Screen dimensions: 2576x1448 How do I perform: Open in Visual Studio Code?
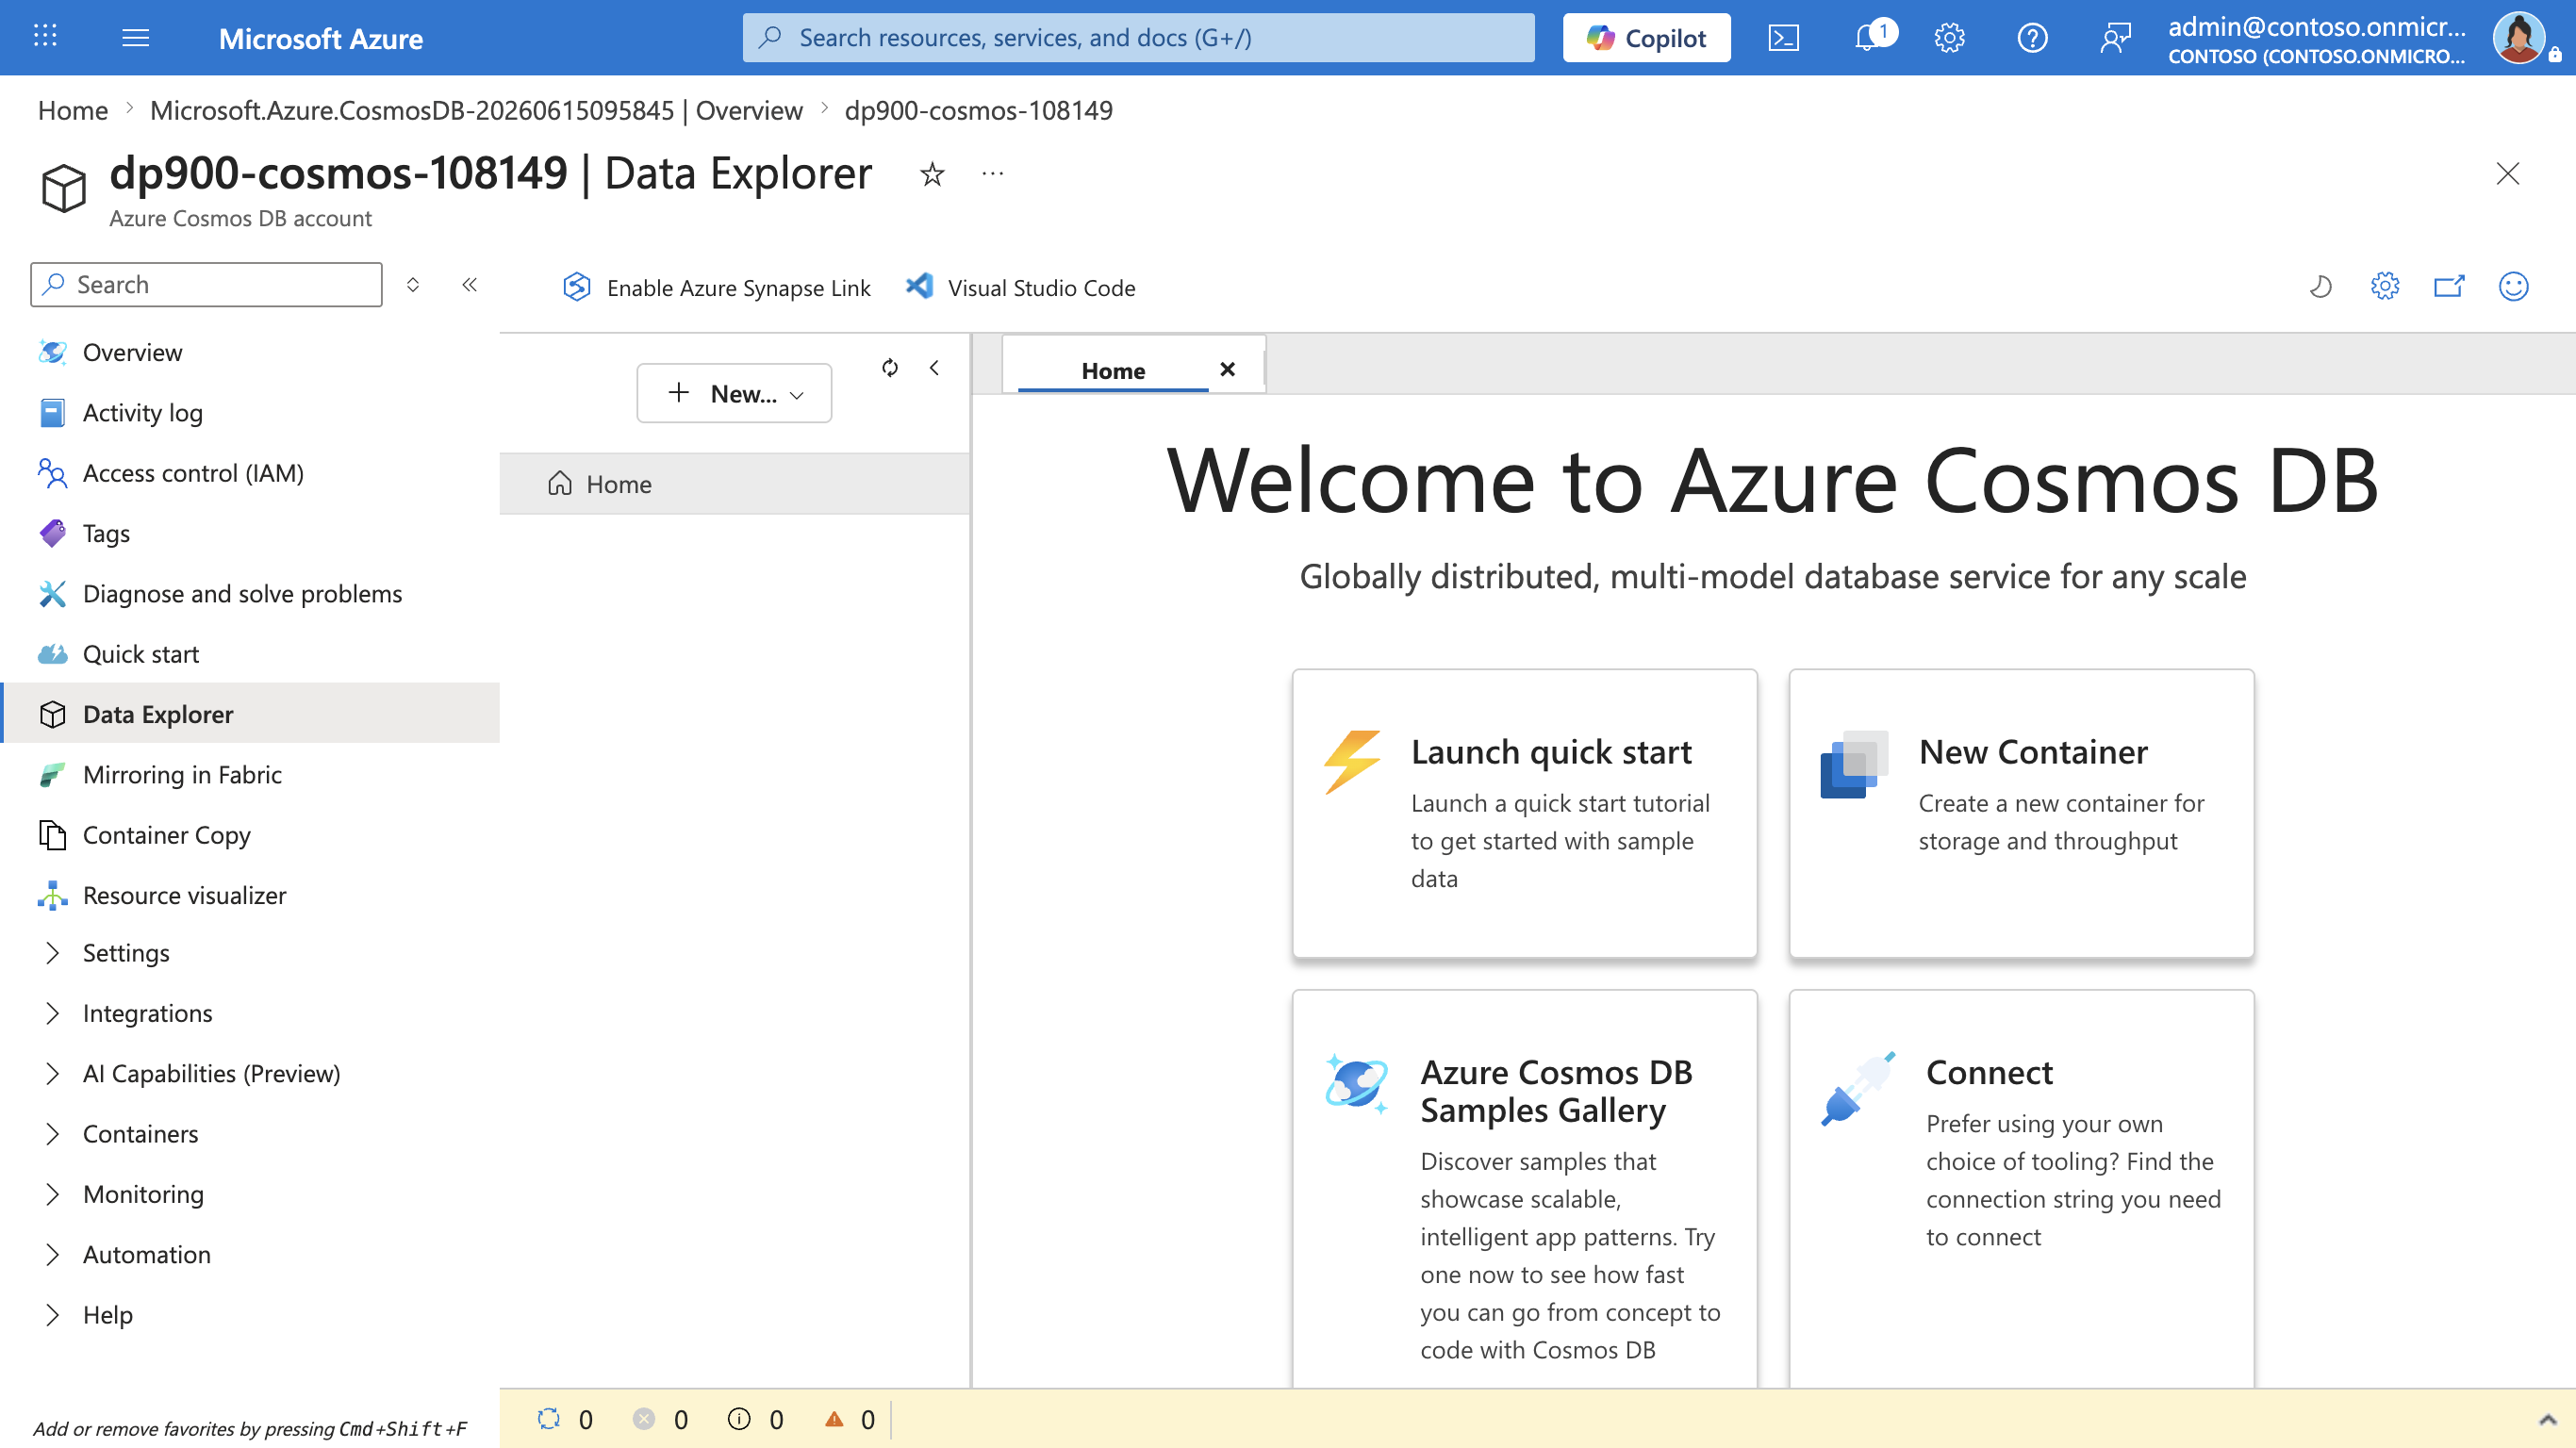point(1020,288)
